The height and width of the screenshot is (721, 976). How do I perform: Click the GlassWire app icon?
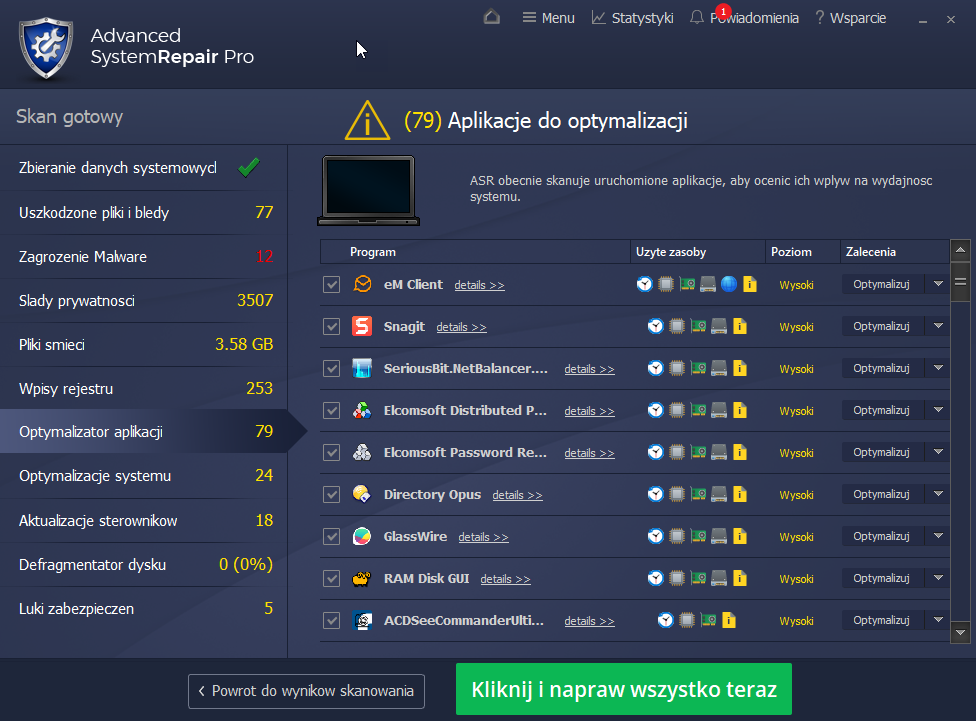pos(362,536)
